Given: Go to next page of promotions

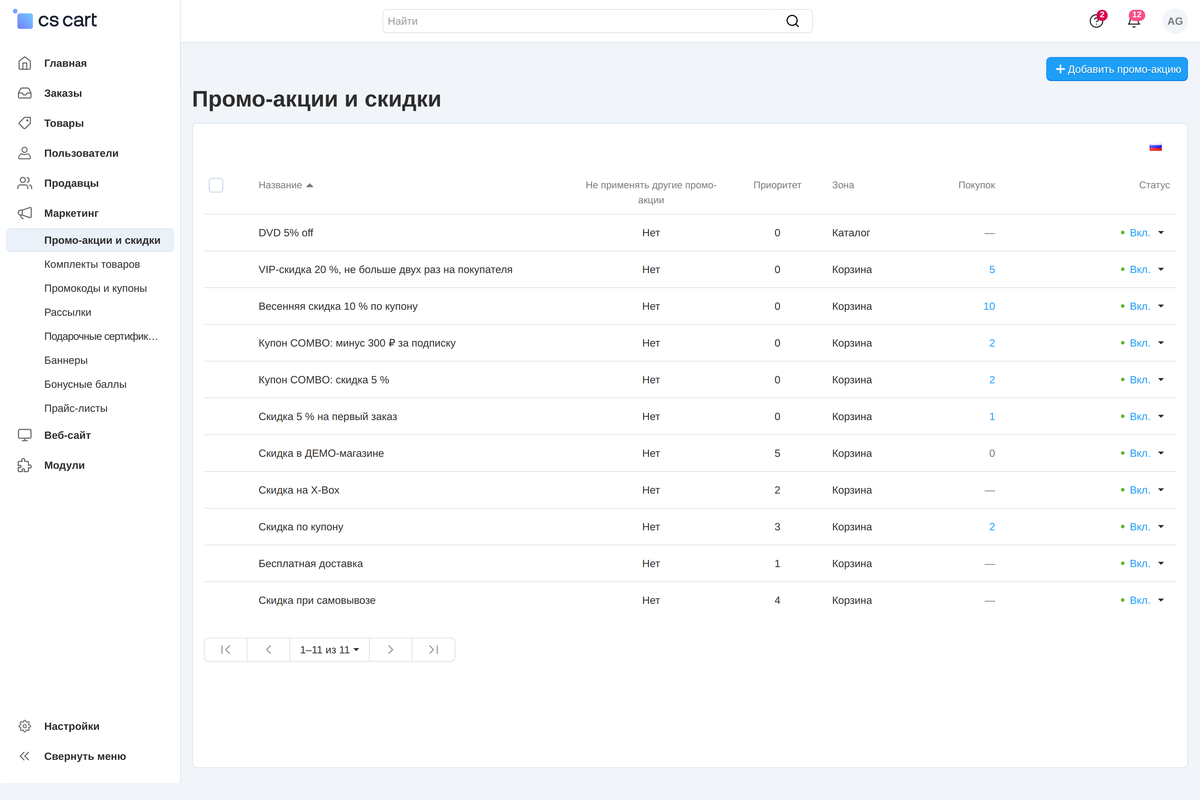Looking at the screenshot, I should pyautogui.click(x=391, y=650).
